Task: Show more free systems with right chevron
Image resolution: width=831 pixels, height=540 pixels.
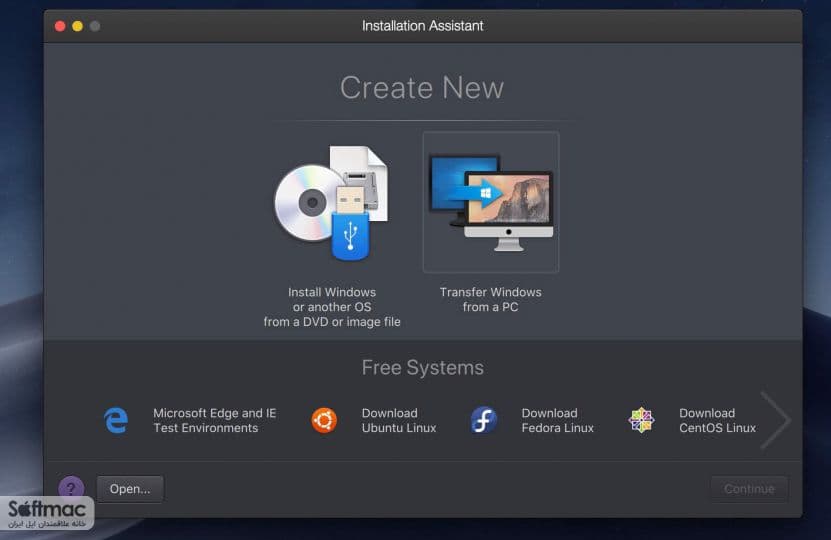Action: 776,420
